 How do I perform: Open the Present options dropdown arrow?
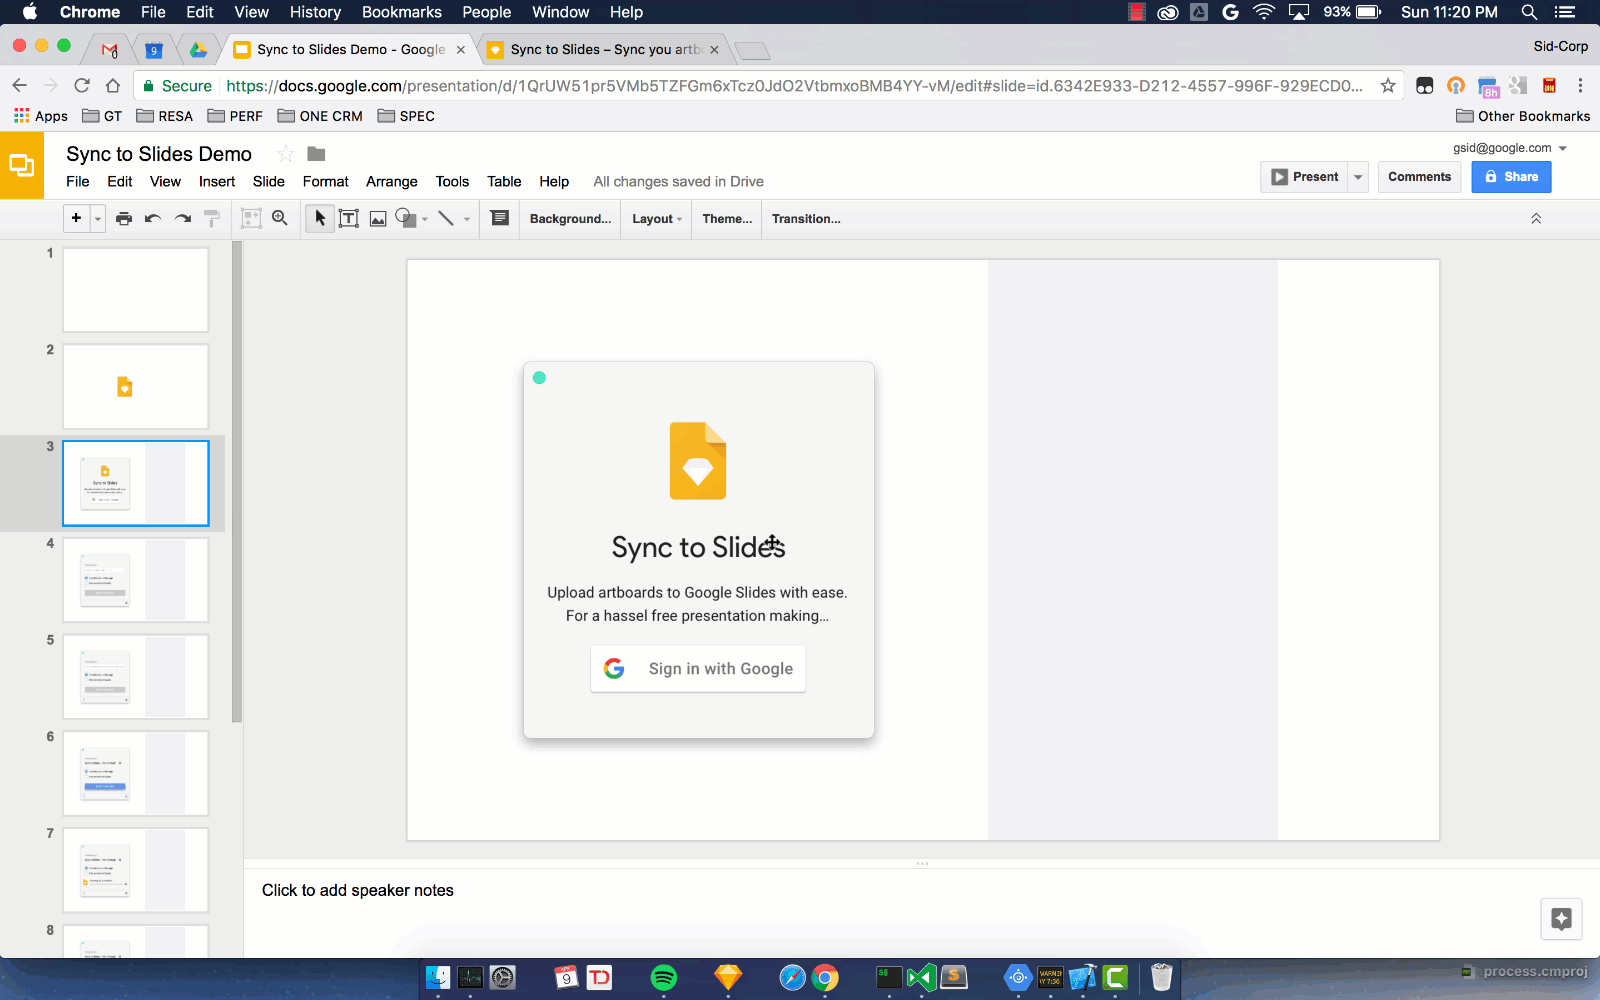point(1358,177)
